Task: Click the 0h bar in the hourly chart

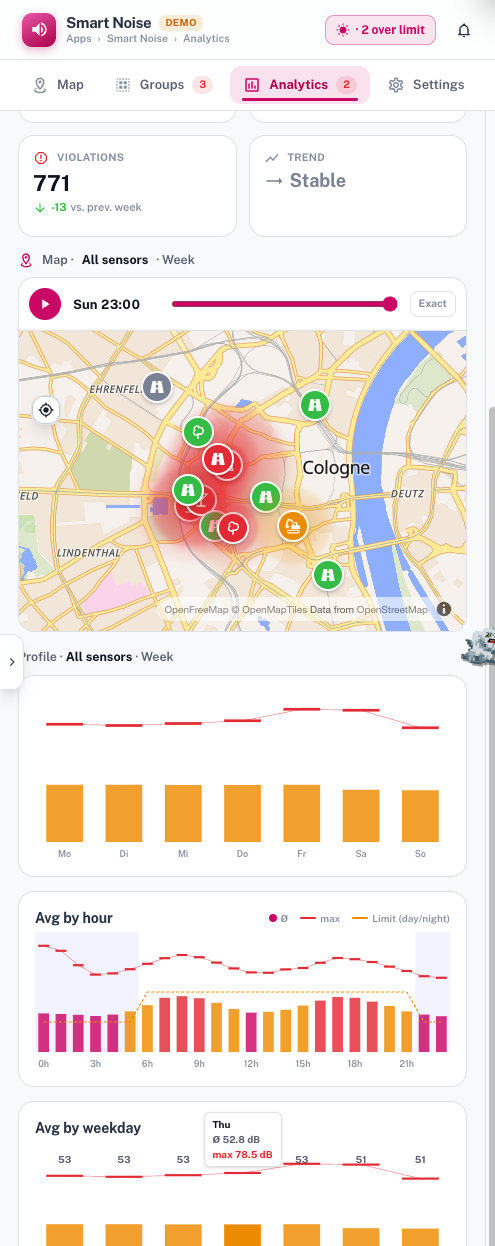Action: (x=43, y=1033)
